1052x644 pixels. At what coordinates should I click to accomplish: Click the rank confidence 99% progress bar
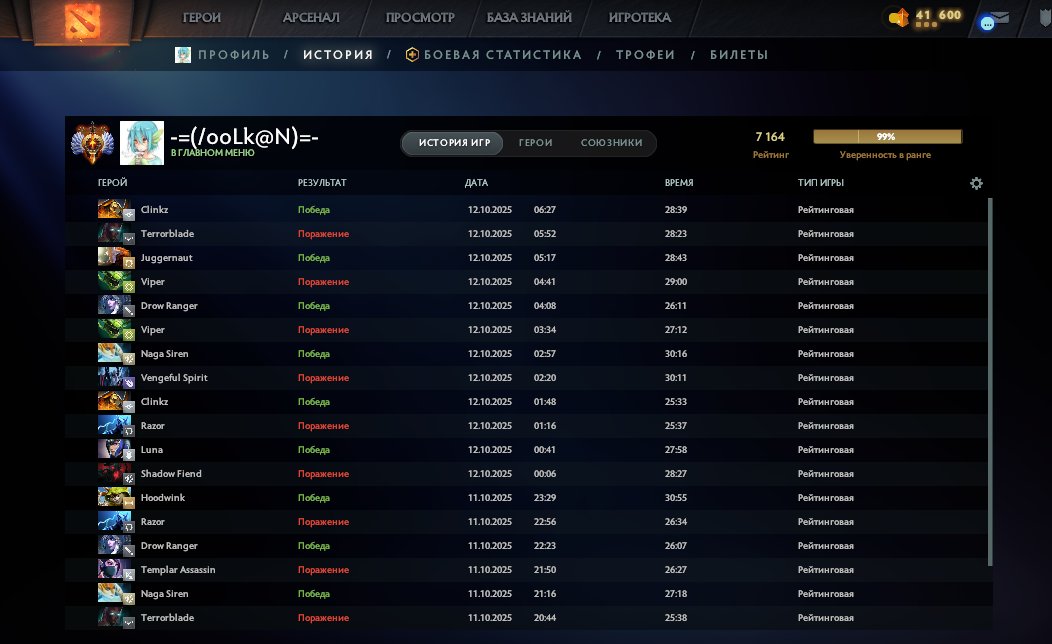(887, 137)
